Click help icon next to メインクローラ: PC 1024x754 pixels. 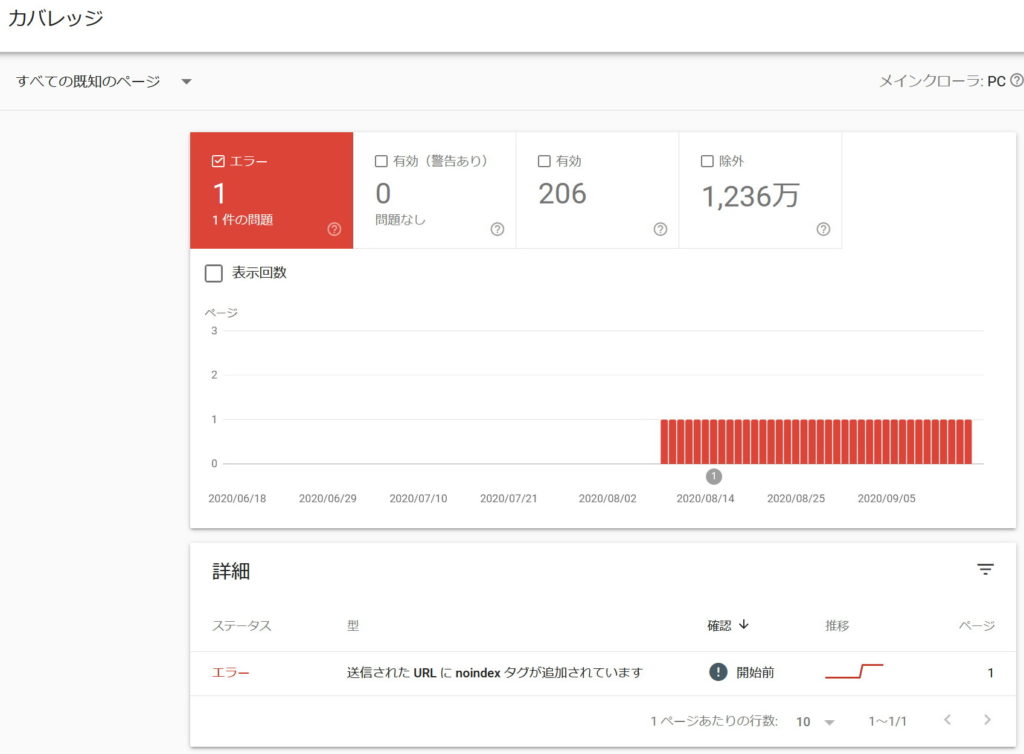click(x=1016, y=81)
